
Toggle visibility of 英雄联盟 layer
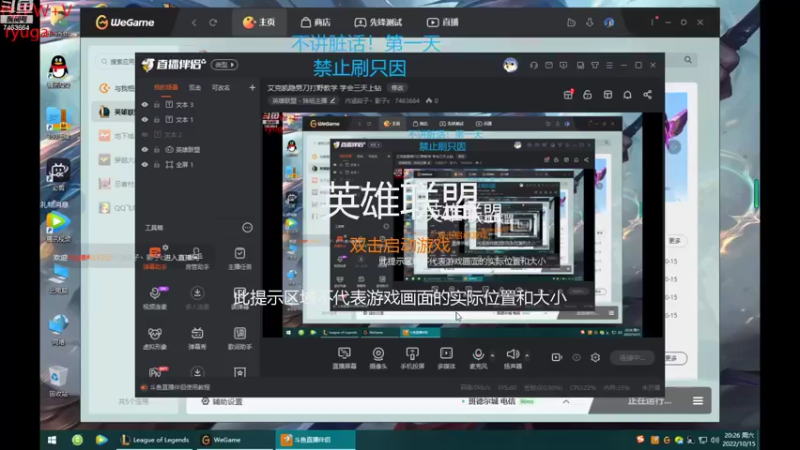pos(145,149)
